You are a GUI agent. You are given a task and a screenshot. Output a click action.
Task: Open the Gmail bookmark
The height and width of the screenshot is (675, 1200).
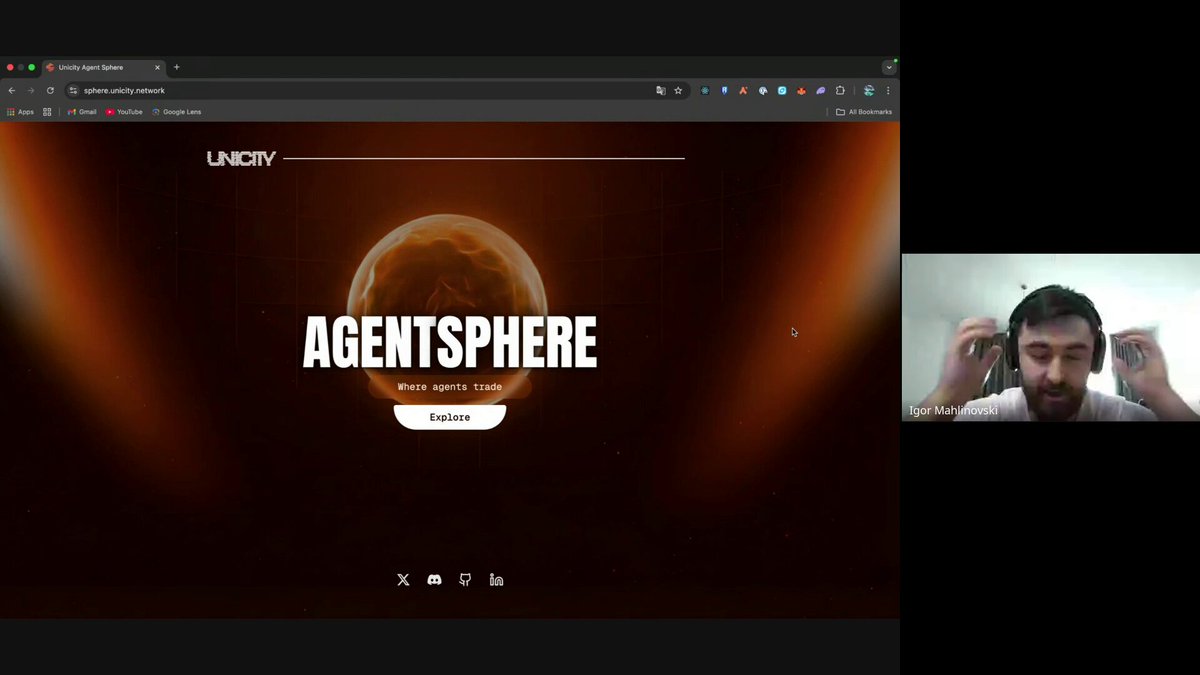coord(82,112)
